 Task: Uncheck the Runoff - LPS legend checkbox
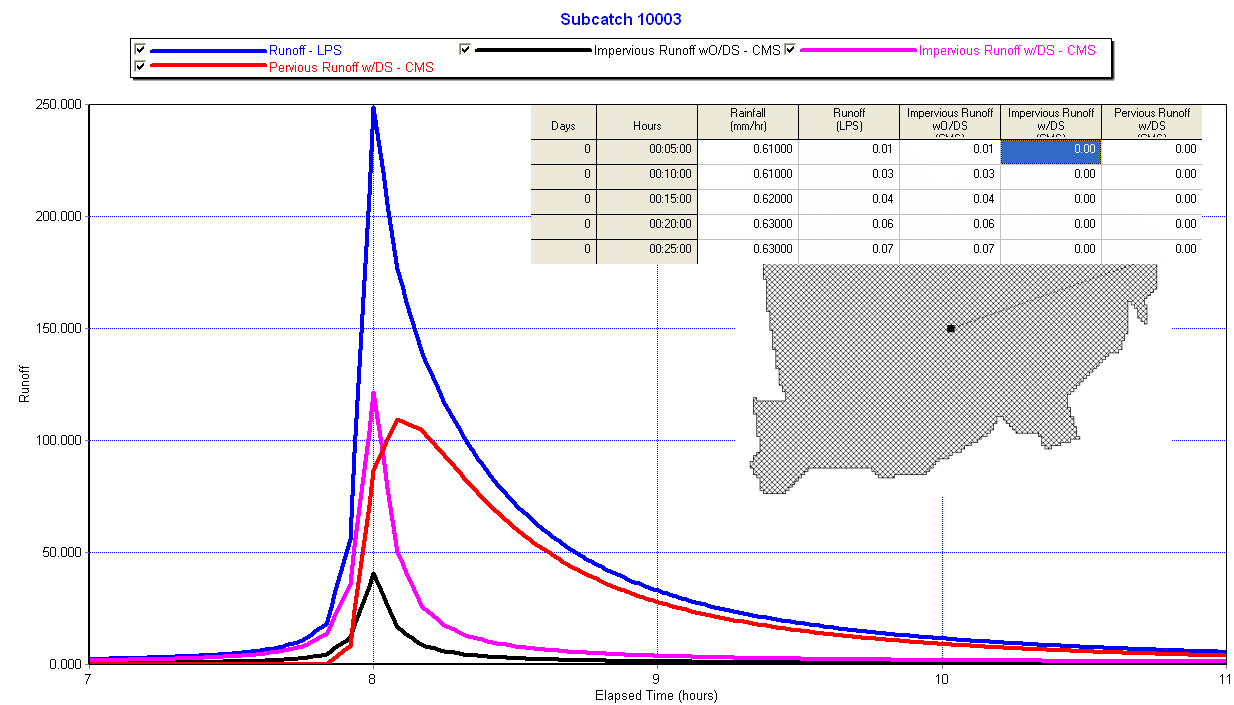(x=139, y=48)
